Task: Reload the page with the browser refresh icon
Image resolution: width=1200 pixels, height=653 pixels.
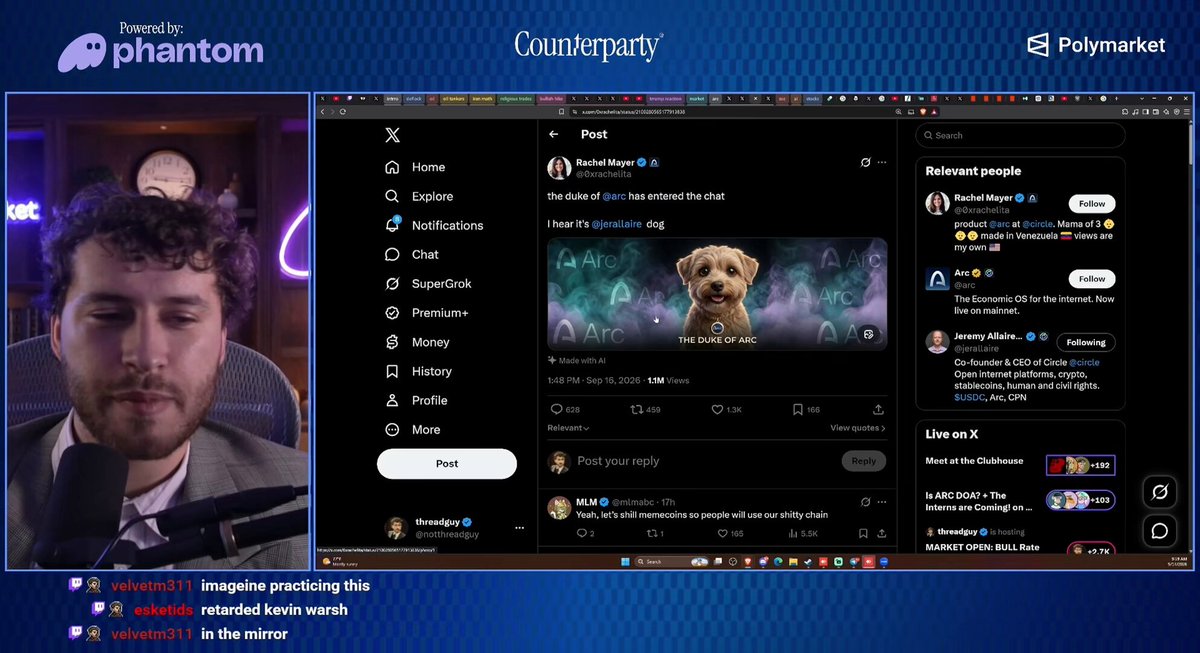Action: pyautogui.click(x=344, y=112)
